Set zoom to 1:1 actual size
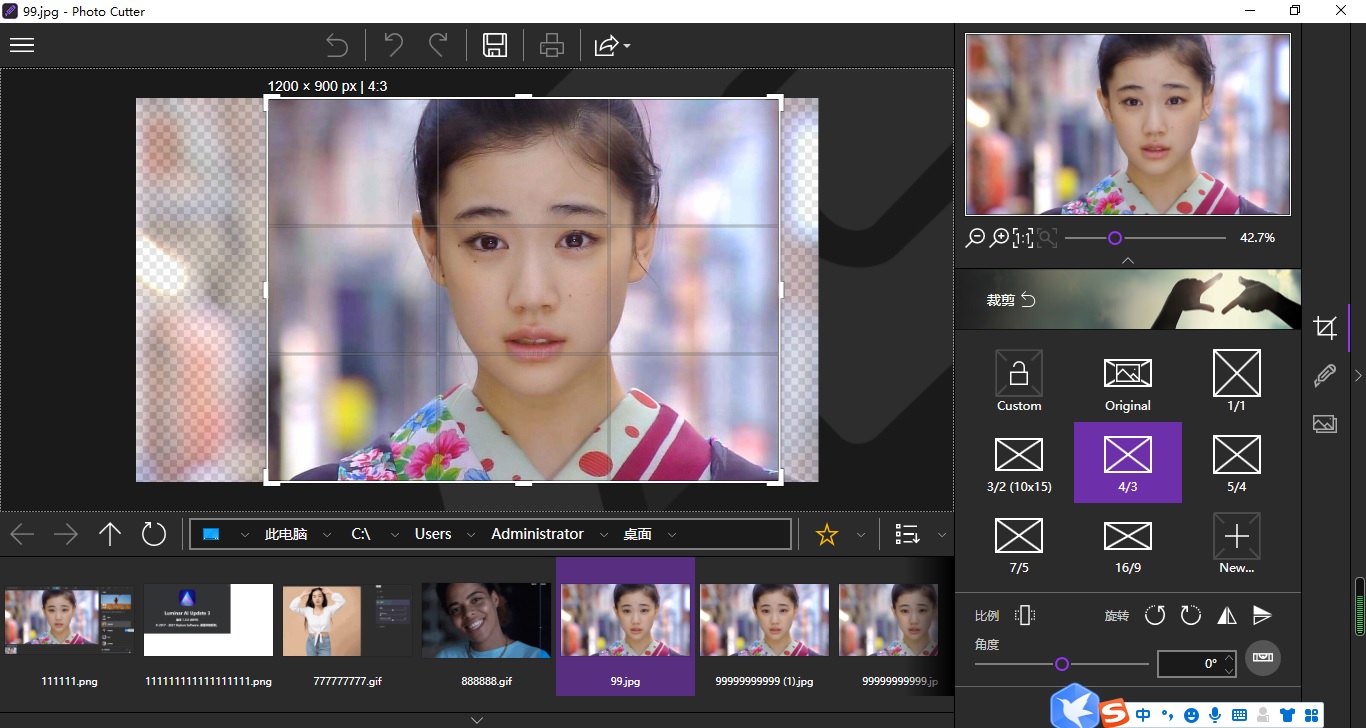 (x=1023, y=238)
